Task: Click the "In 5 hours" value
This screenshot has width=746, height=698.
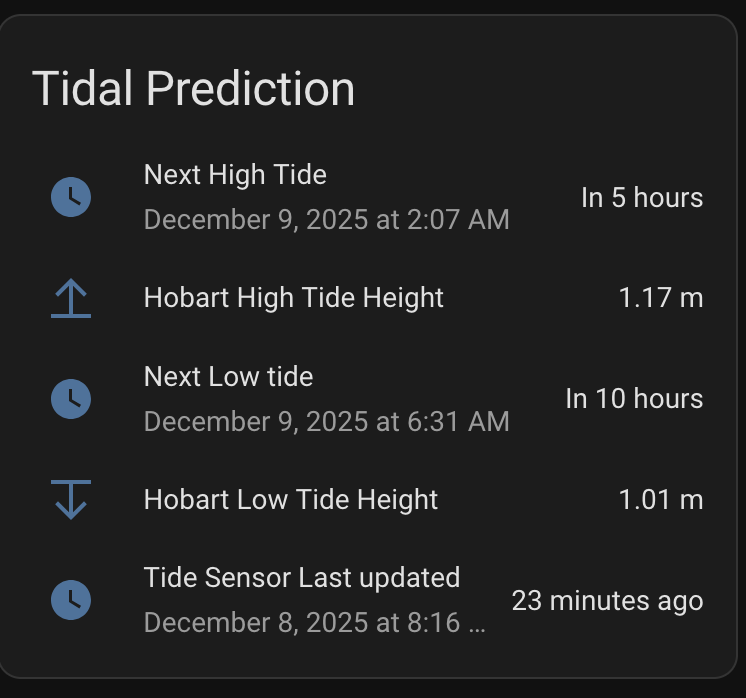Action: [x=642, y=197]
